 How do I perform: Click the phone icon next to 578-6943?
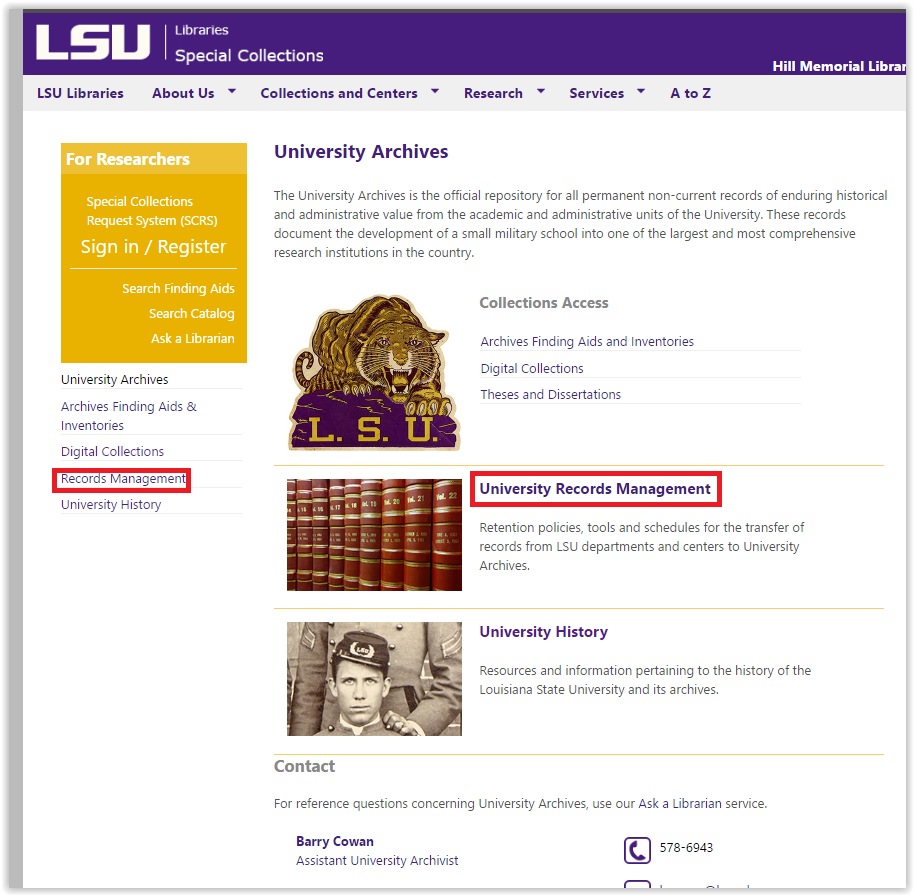tap(638, 850)
